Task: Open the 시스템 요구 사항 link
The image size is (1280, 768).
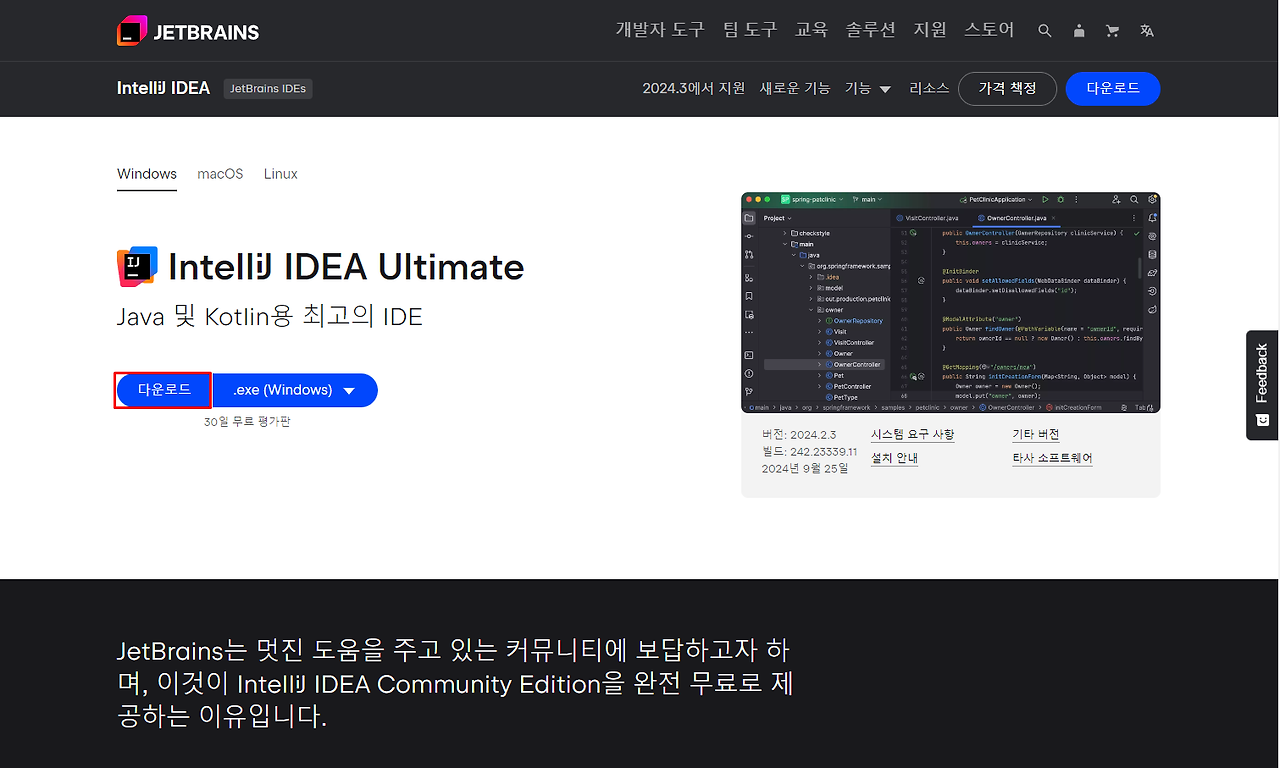Action: click(912, 435)
